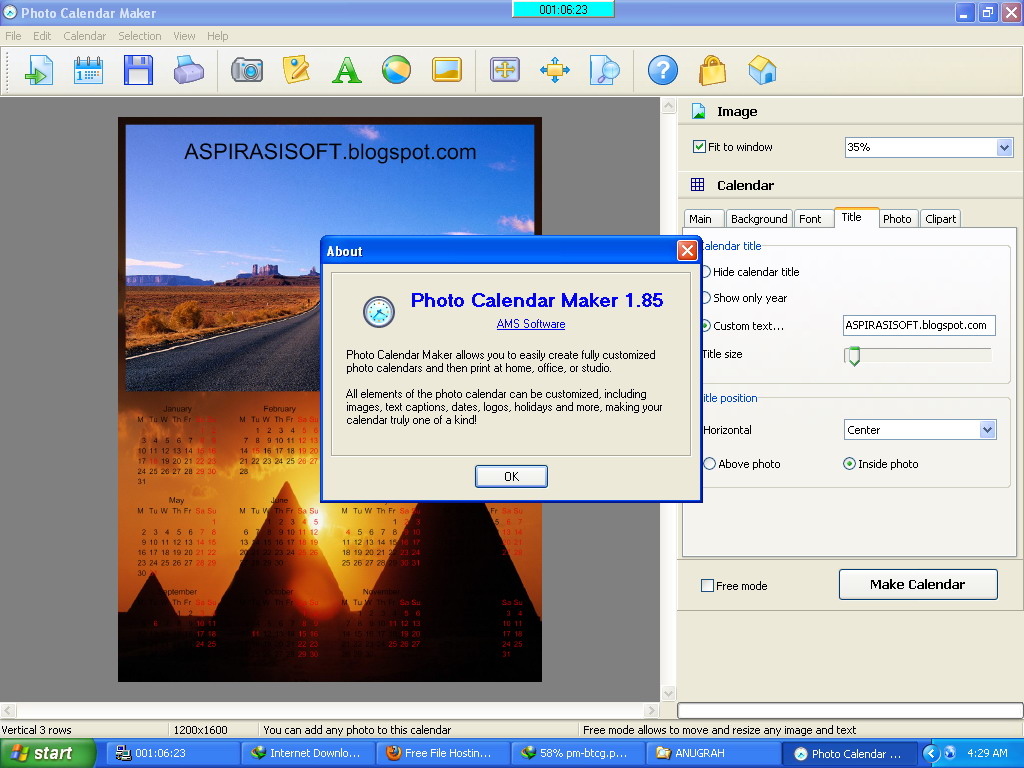Click the calendar preview image
The width and height of the screenshot is (1024, 768).
pos(330,400)
